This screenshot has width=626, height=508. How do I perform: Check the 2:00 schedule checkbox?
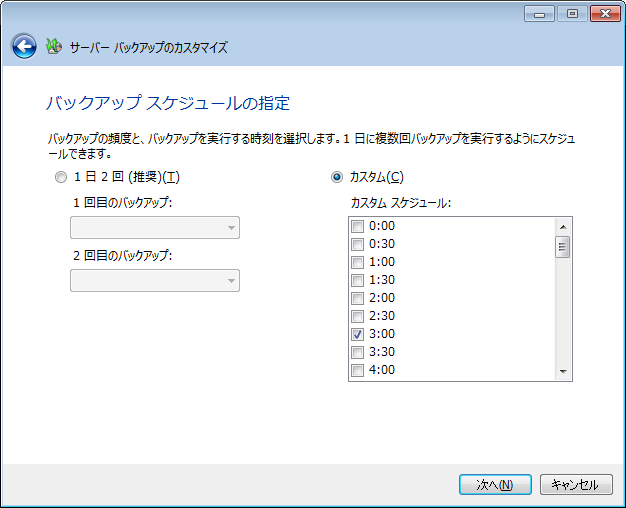pyautogui.click(x=357, y=298)
